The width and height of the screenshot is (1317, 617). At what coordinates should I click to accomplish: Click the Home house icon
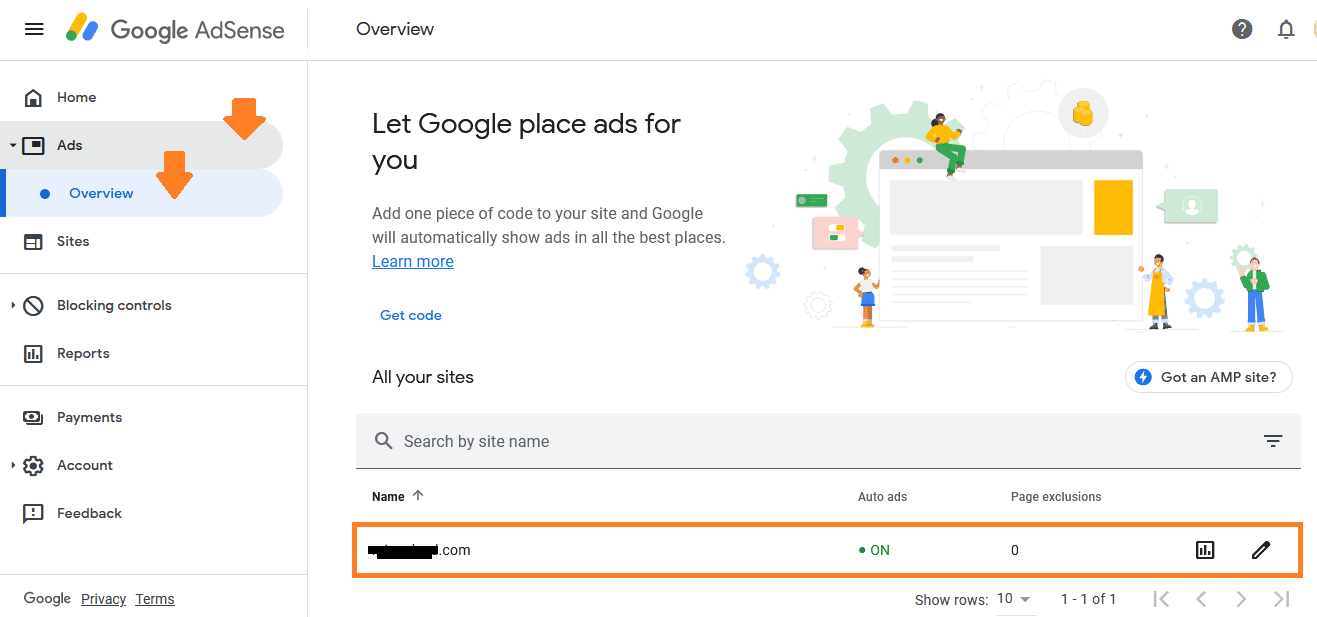tap(33, 97)
